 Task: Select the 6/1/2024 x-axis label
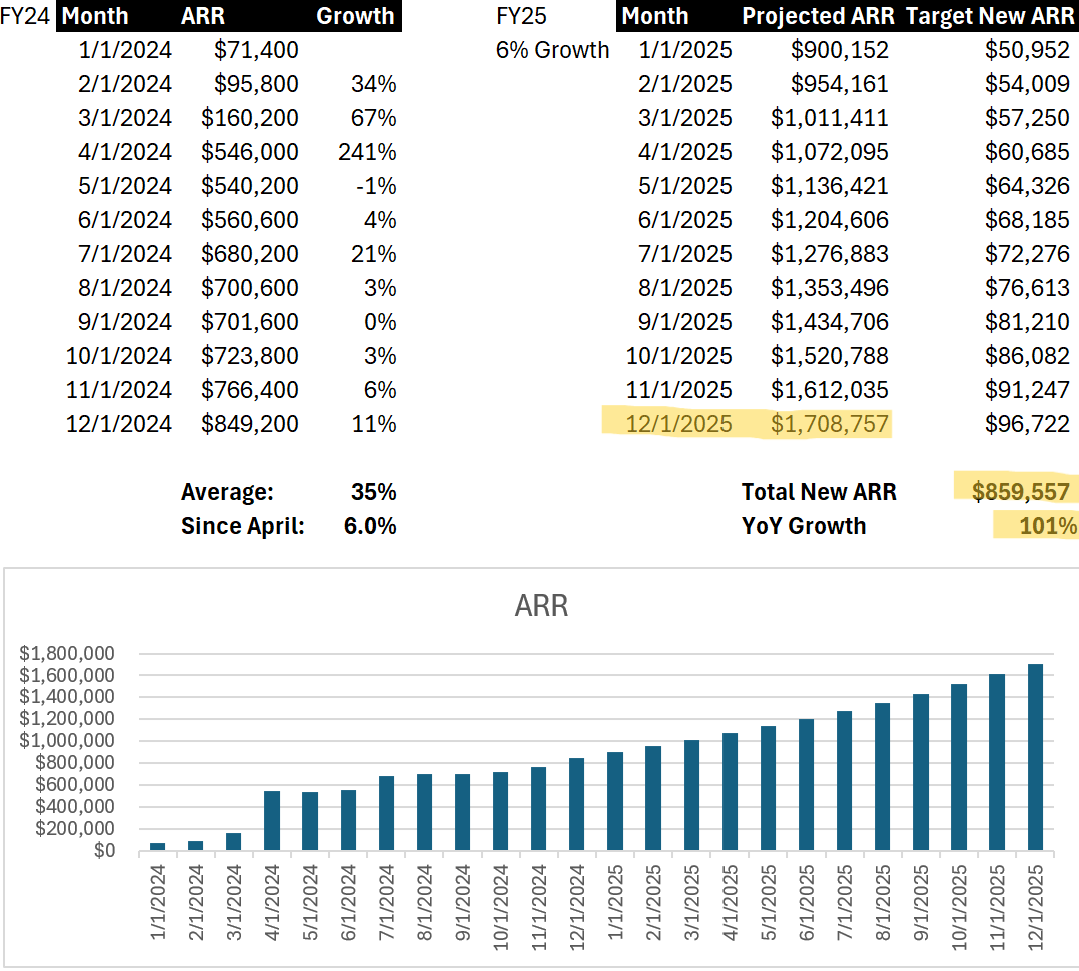coord(349,902)
